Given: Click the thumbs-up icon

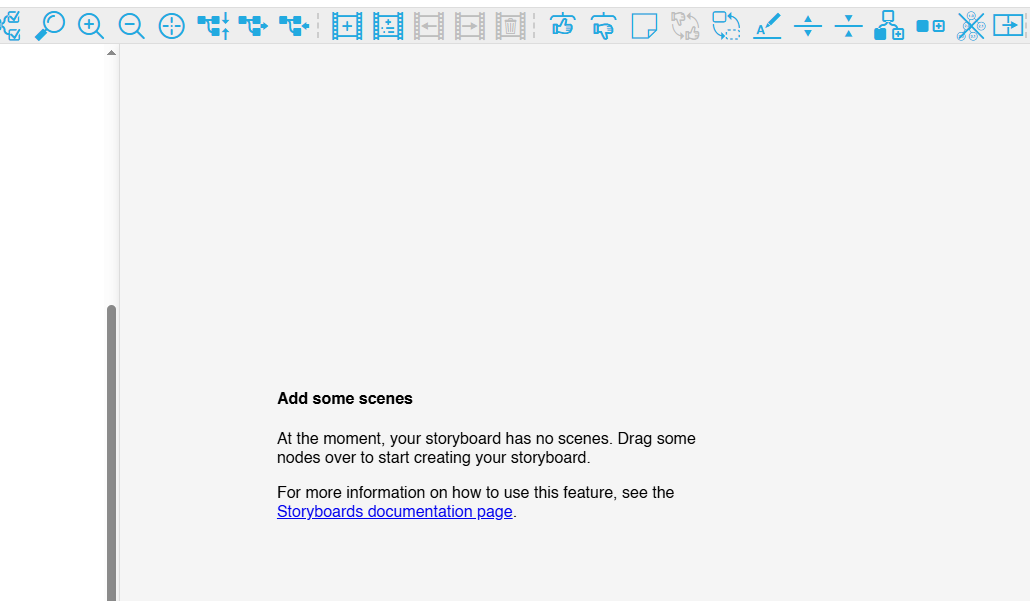Looking at the screenshot, I should pos(563,26).
